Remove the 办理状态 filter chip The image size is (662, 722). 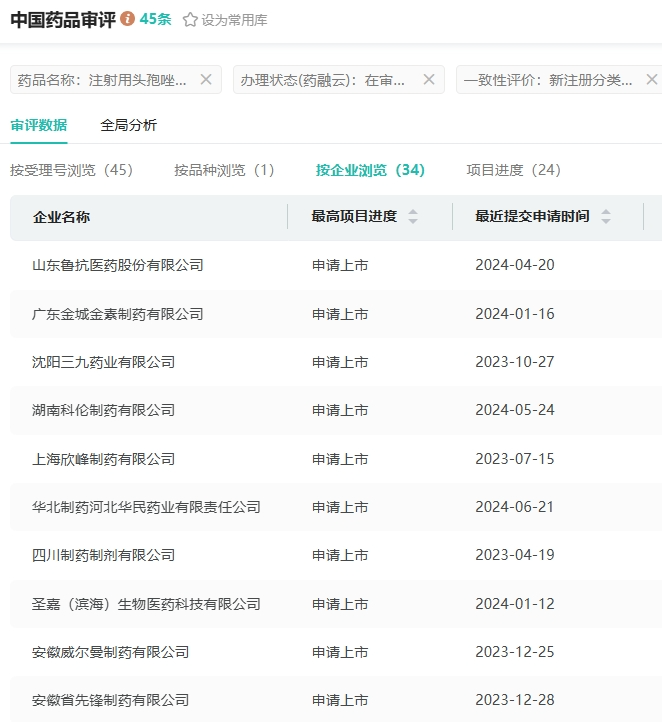click(x=429, y=80)
